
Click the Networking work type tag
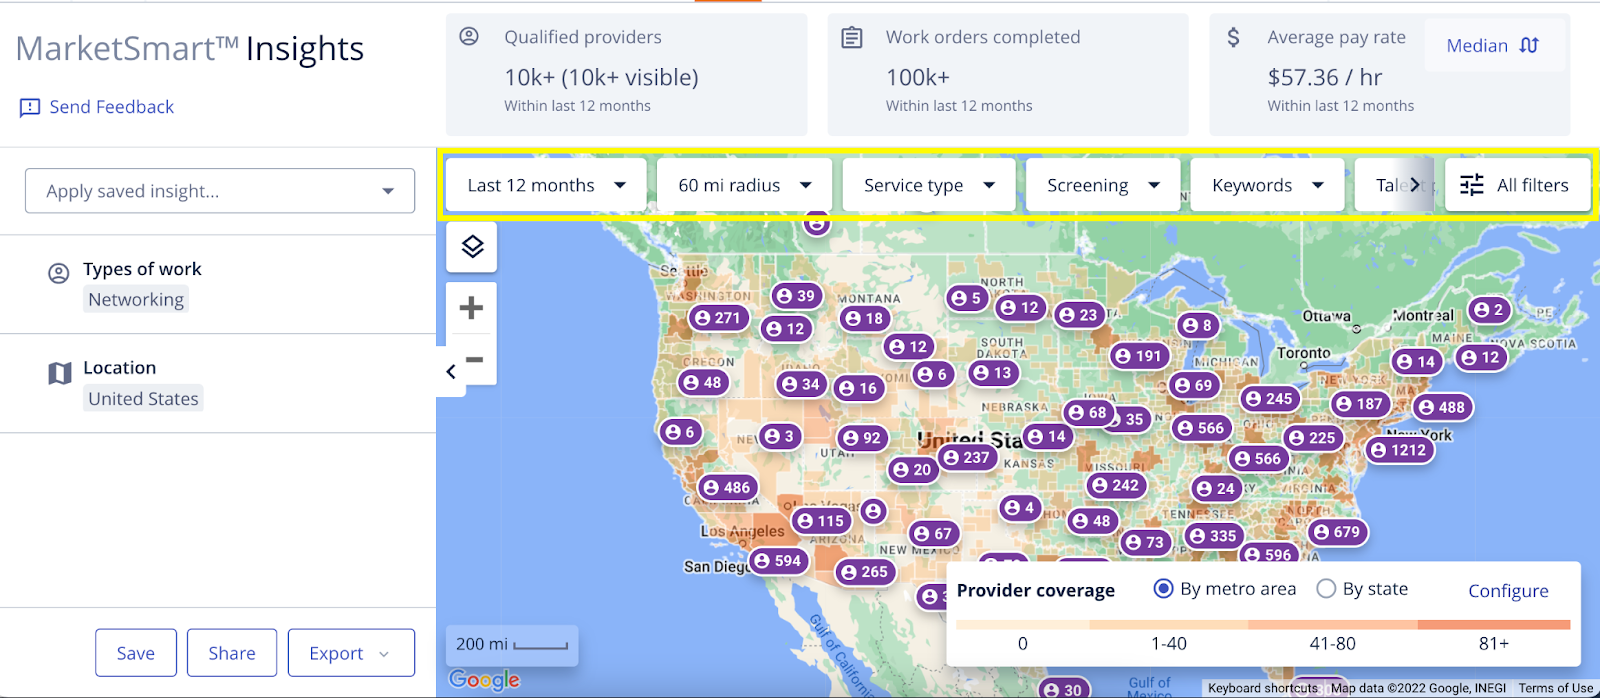136,299
